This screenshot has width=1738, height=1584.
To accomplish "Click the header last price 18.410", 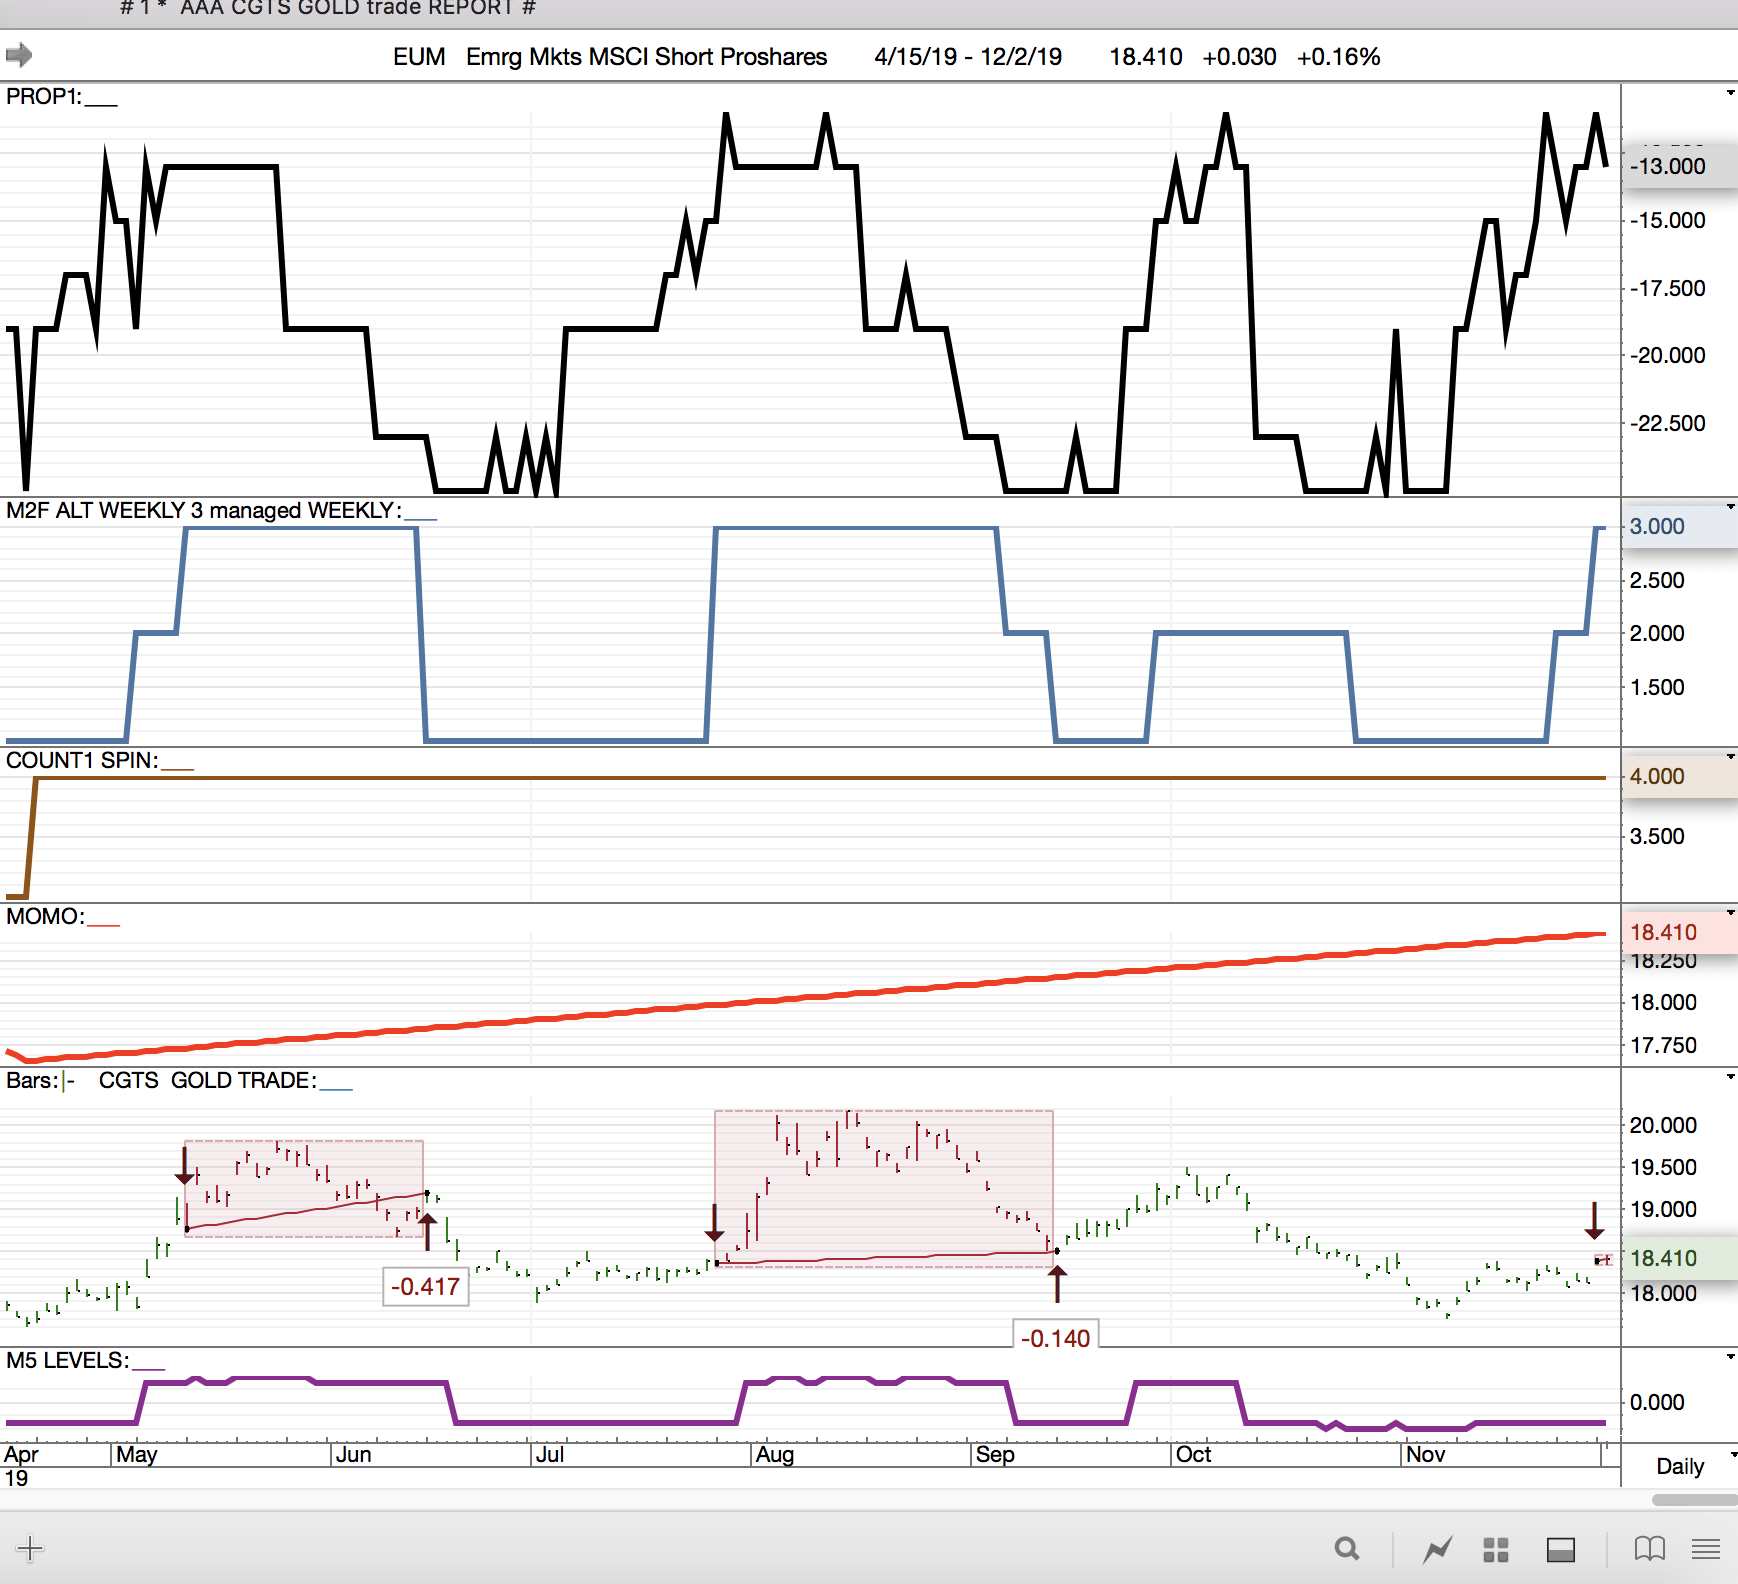I will [x=1146, y=57].
